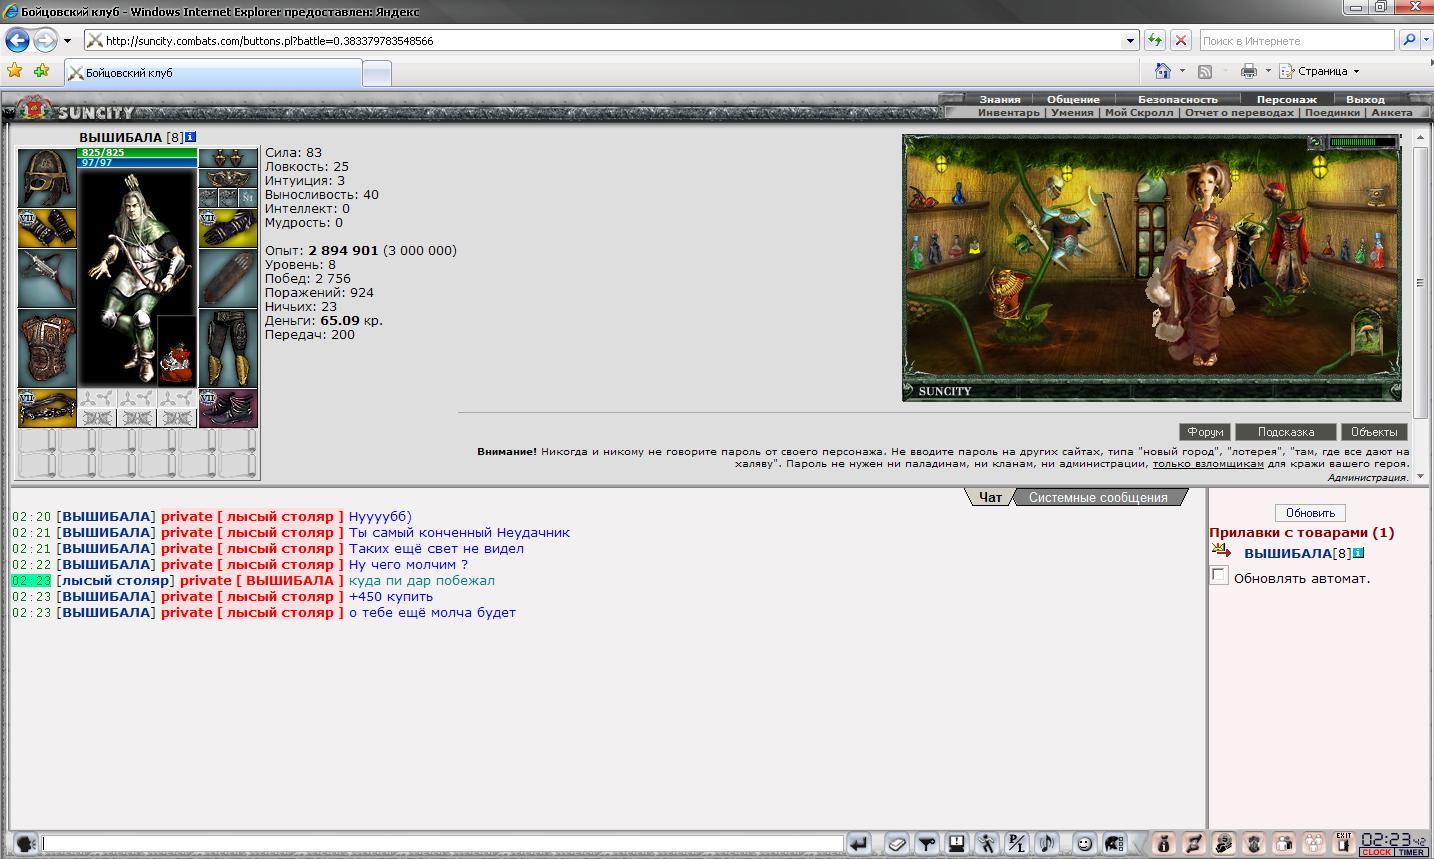
Task: Toggle the system messages exclamation icon
Action: point(957,844)
